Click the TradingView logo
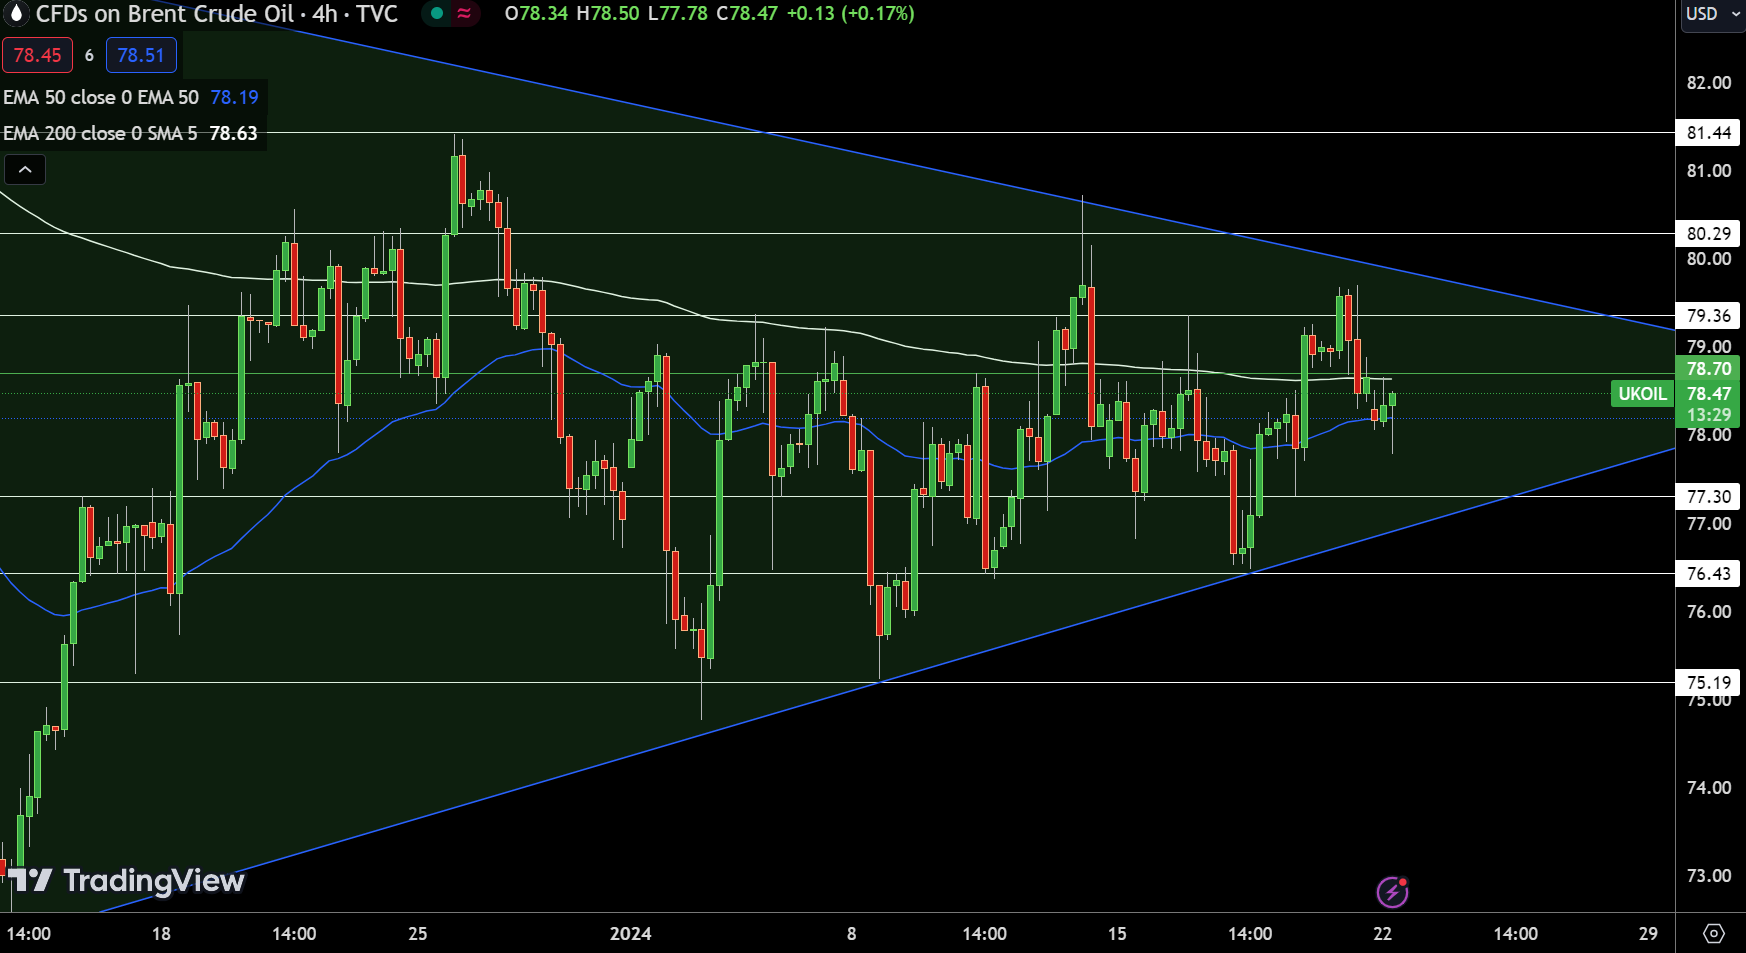 pyautogui.click(x=128, y=880)
